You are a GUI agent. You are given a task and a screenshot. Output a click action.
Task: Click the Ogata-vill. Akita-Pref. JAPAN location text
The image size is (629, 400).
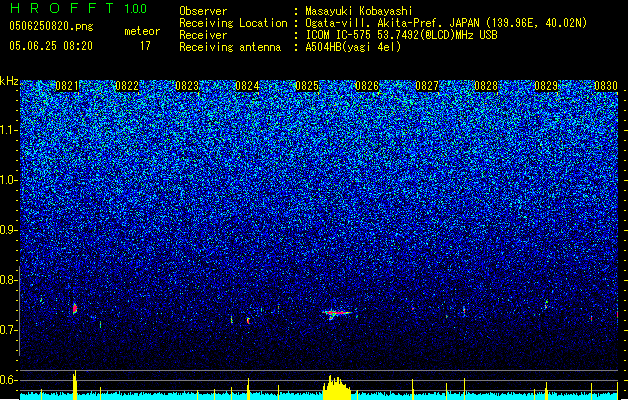click(x=446, y=23)
